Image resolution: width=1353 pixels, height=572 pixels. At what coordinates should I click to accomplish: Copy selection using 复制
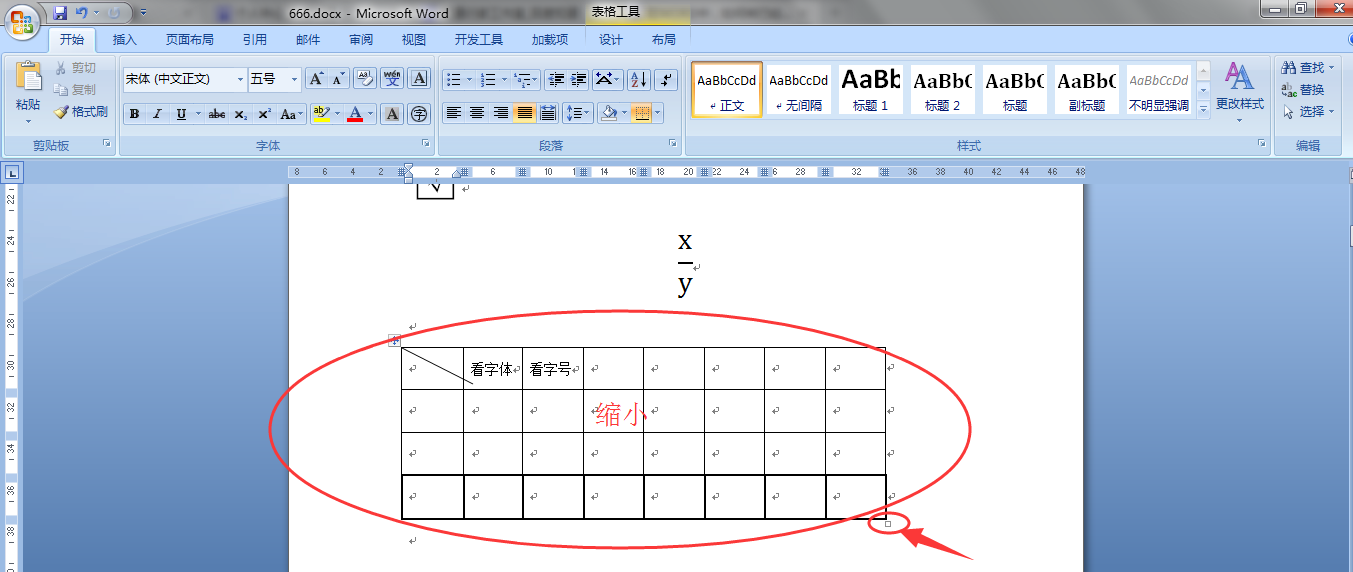click(x=76, y=90)
